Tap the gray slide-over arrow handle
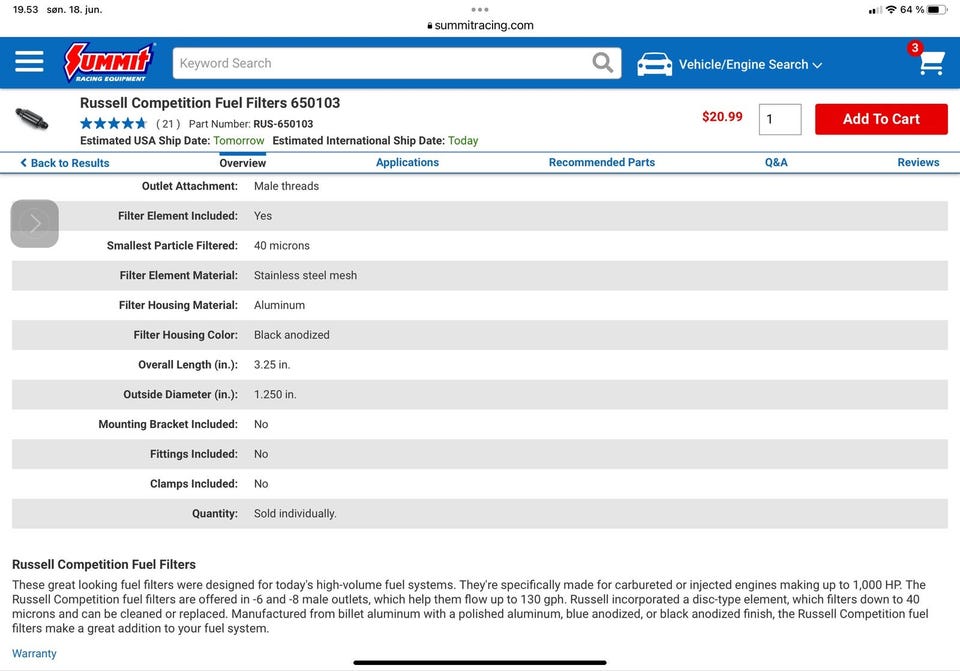 click(35, 223)
